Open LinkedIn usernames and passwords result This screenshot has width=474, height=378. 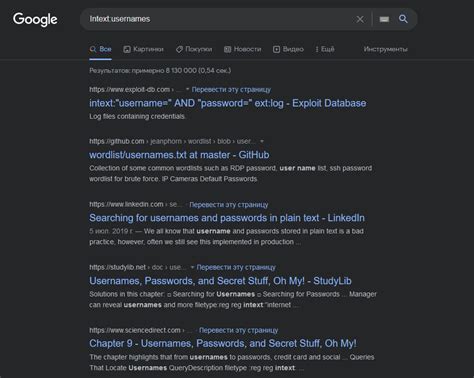click(227, 218)
